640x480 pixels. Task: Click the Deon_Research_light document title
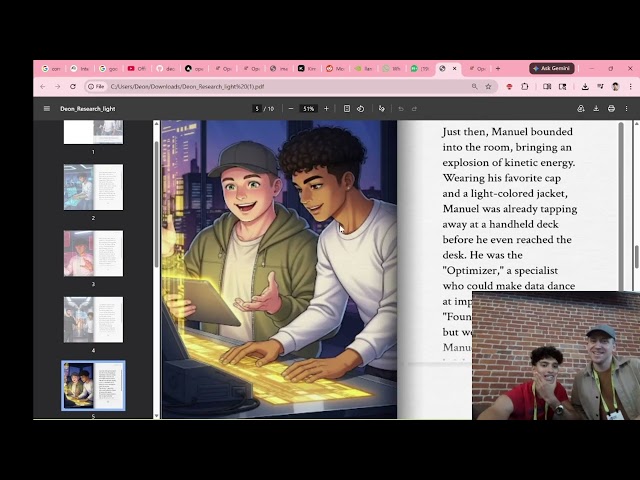[x=88, y=109]
